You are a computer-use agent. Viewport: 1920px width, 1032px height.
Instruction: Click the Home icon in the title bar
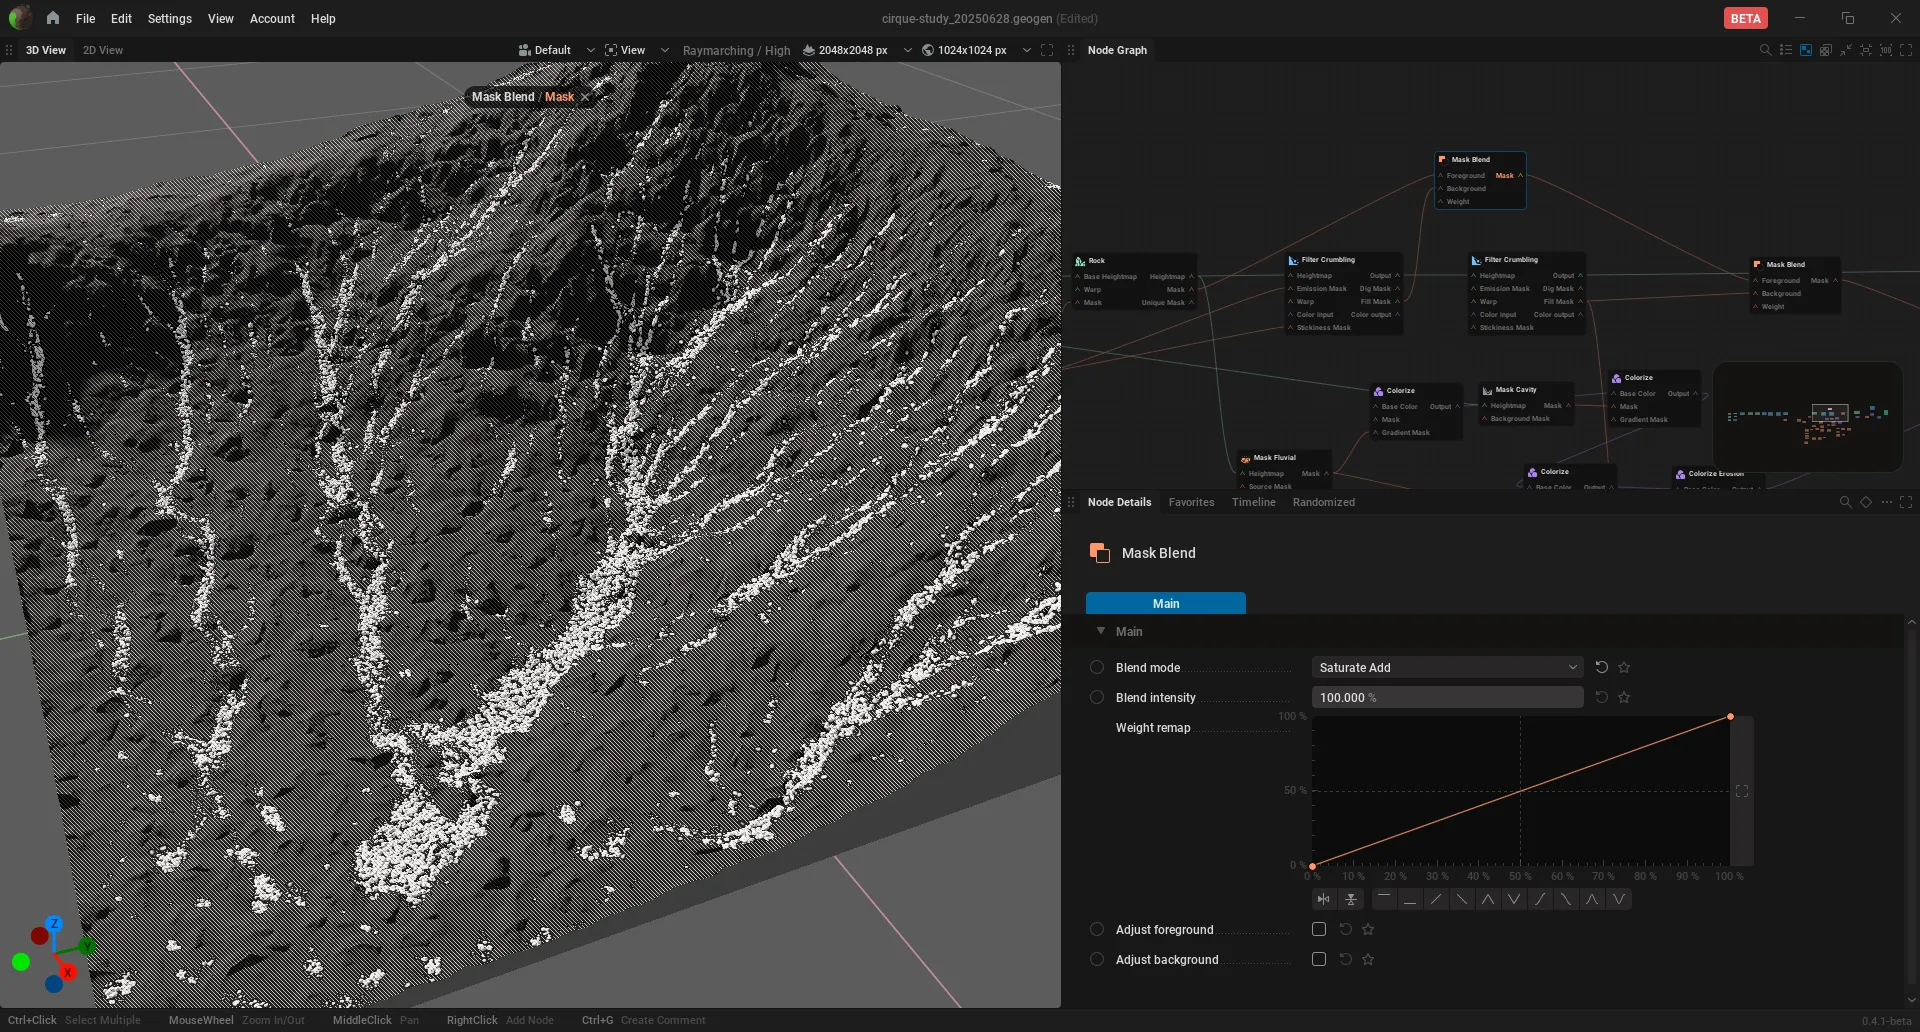[x=53, y=18]
